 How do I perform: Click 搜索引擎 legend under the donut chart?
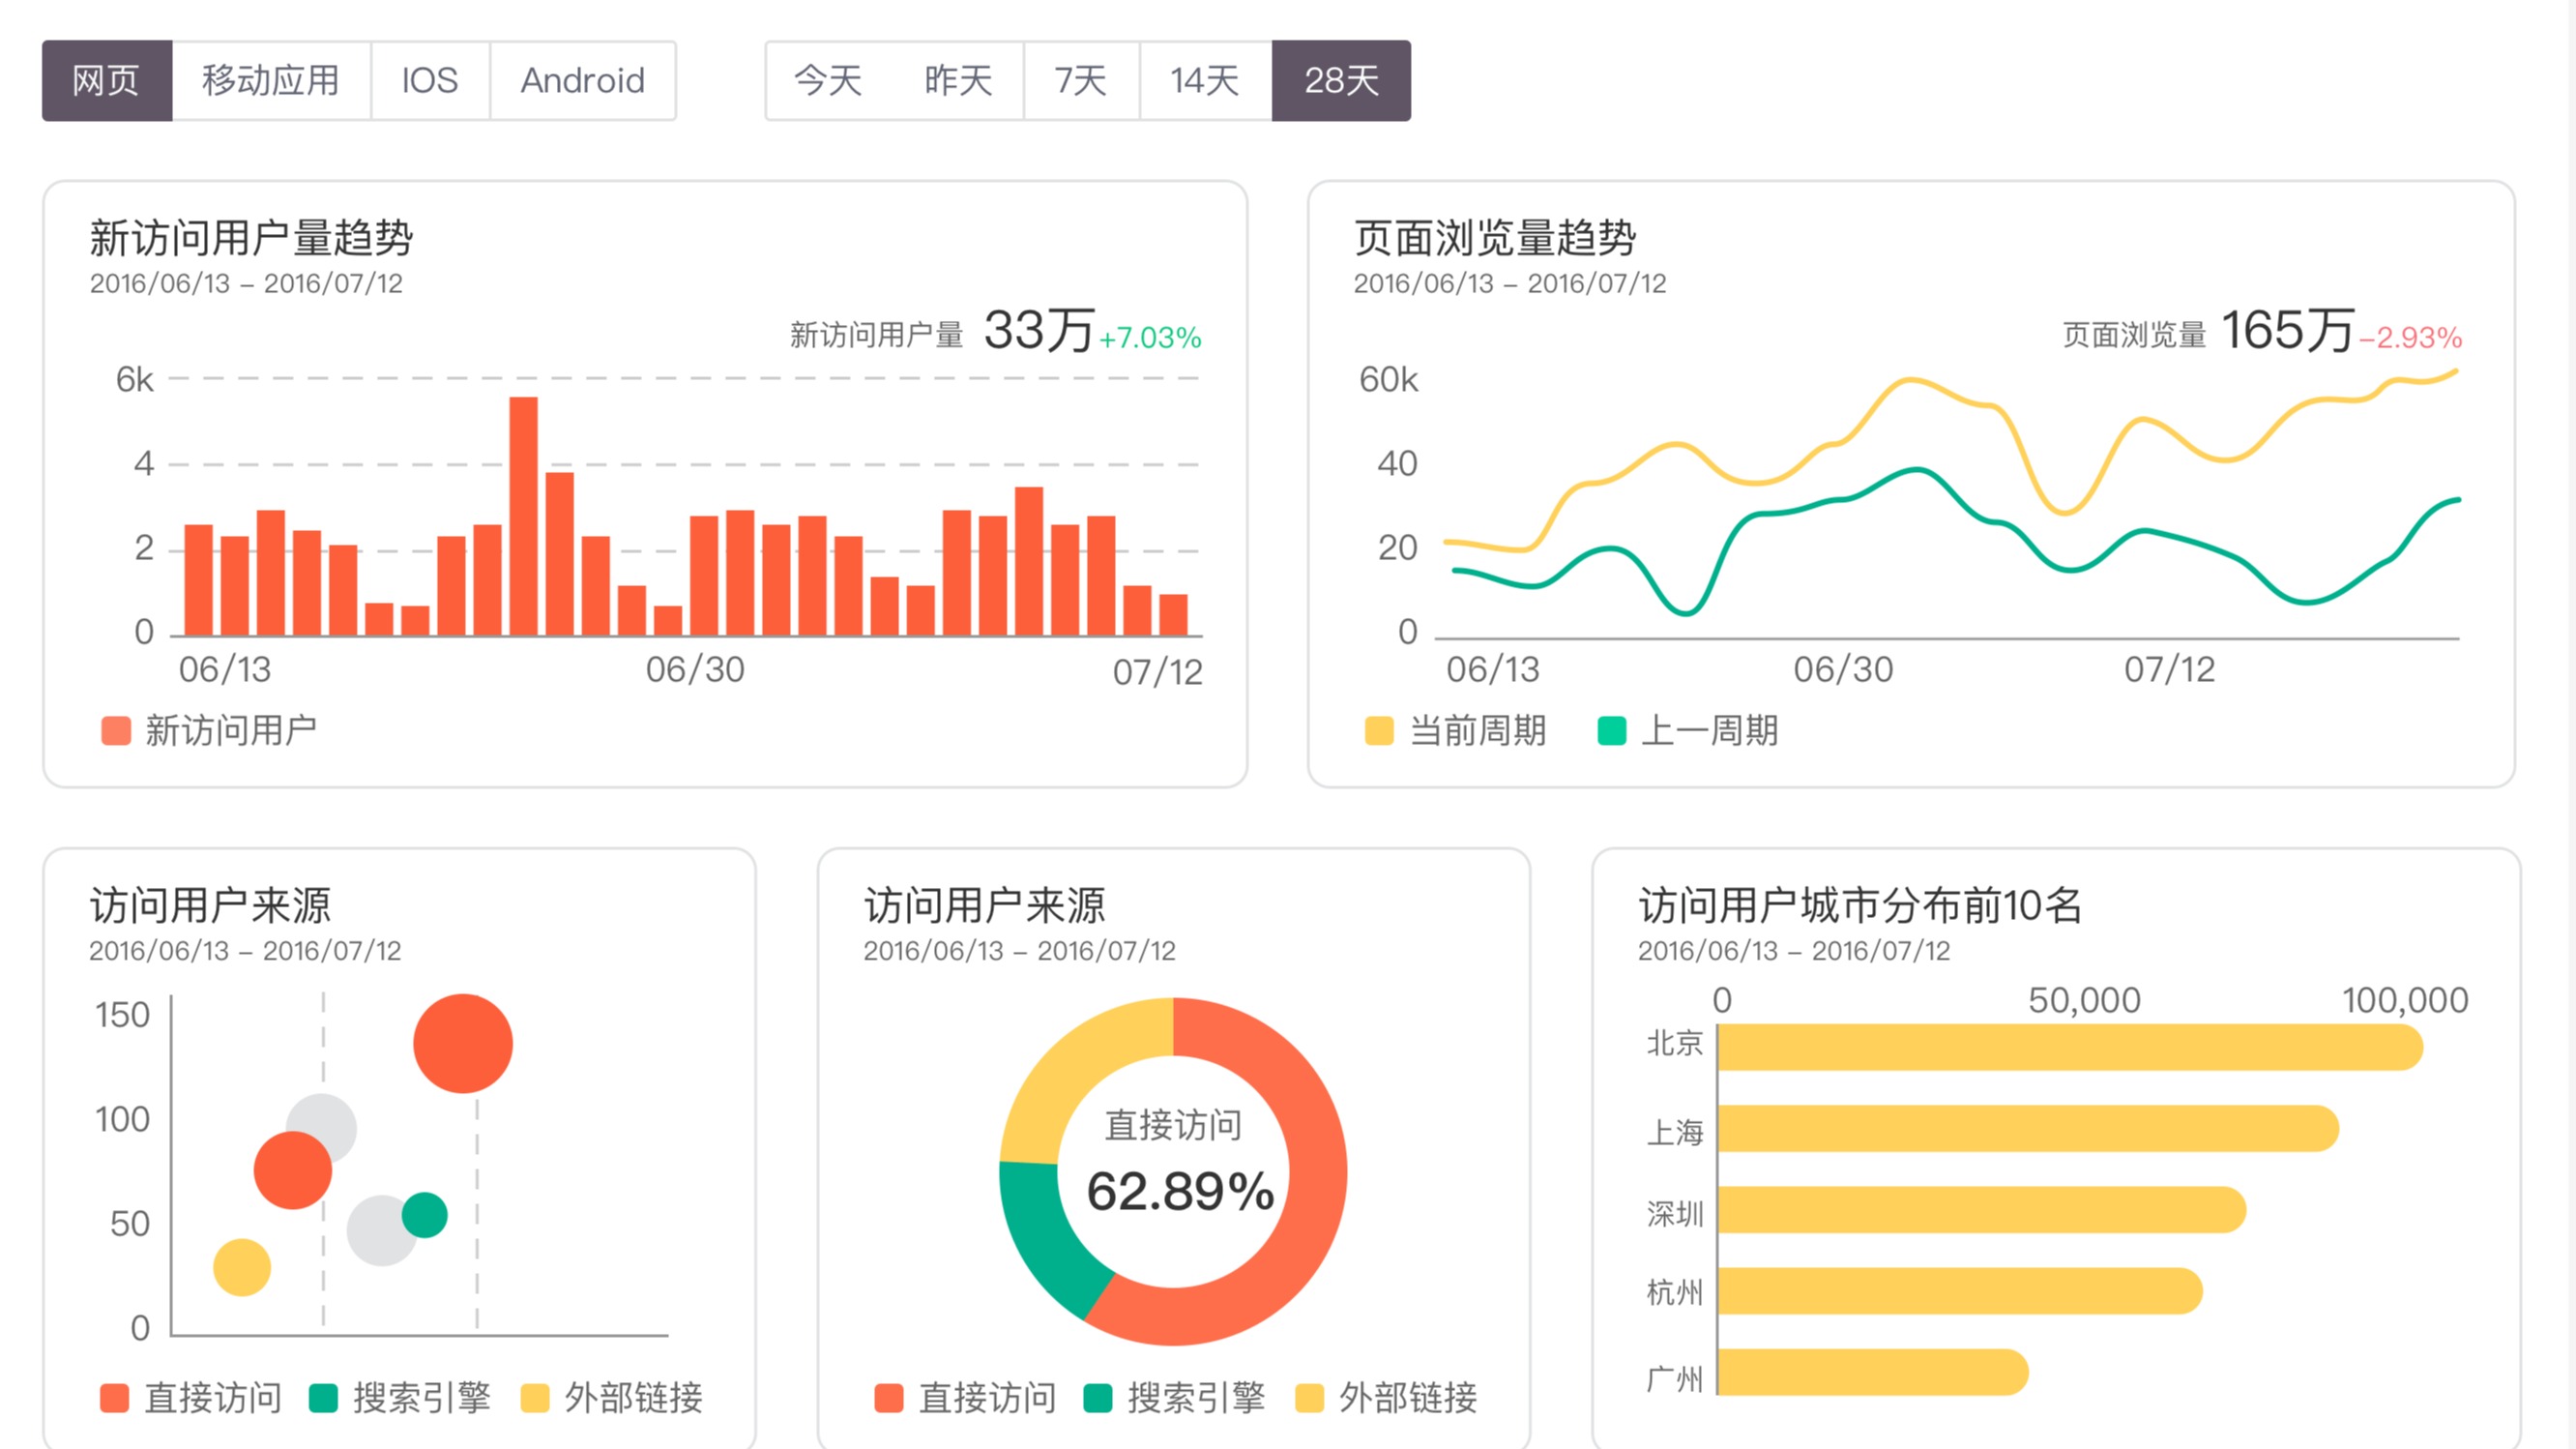click(1175, 1398)
